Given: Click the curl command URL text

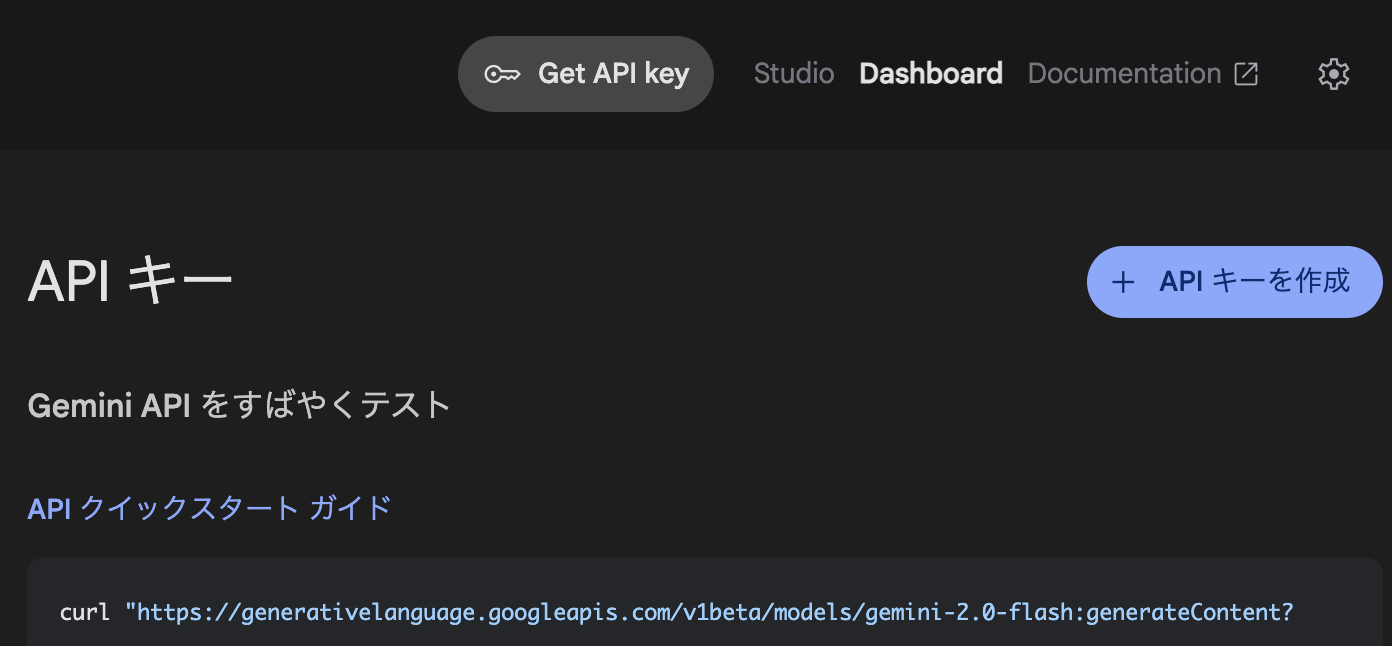Looking at the screenshot, I should (709, 612).
